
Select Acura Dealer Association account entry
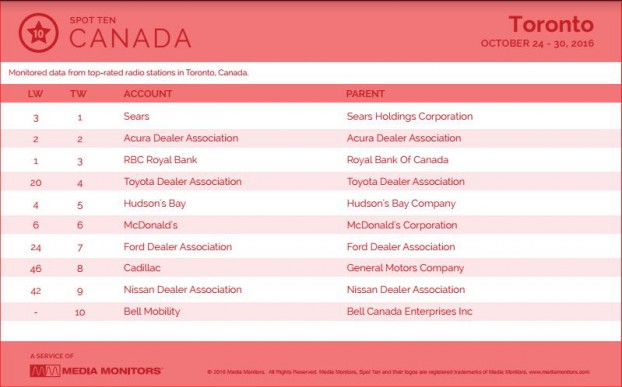[x=181, y=138]
